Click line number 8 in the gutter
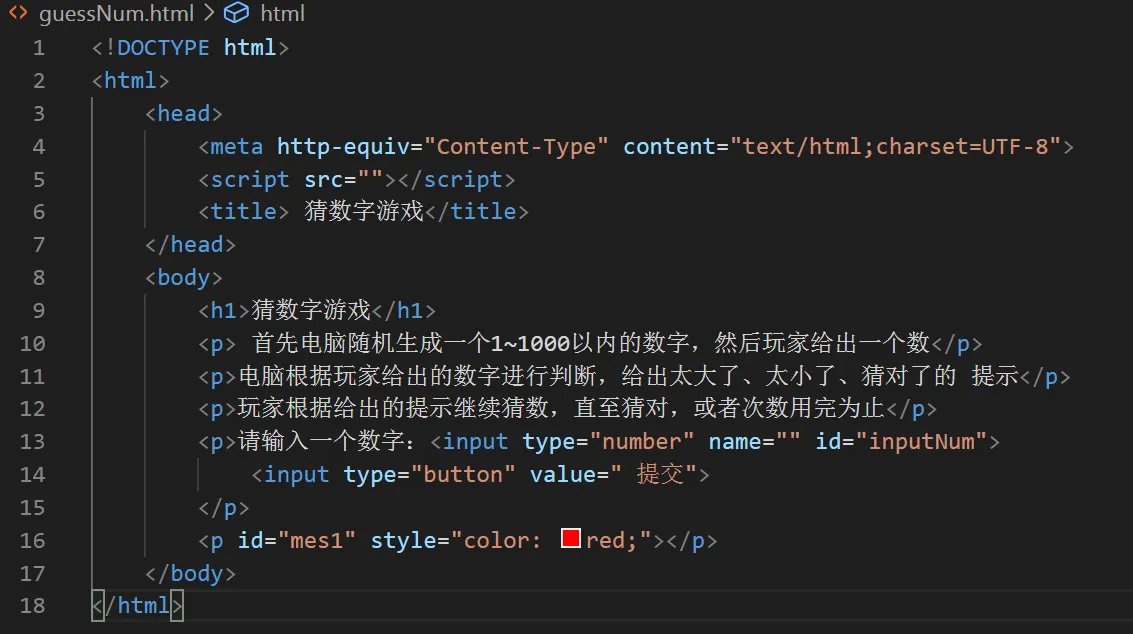The width and height of the screenshot is (1133, 634). (x=38, y=277)
